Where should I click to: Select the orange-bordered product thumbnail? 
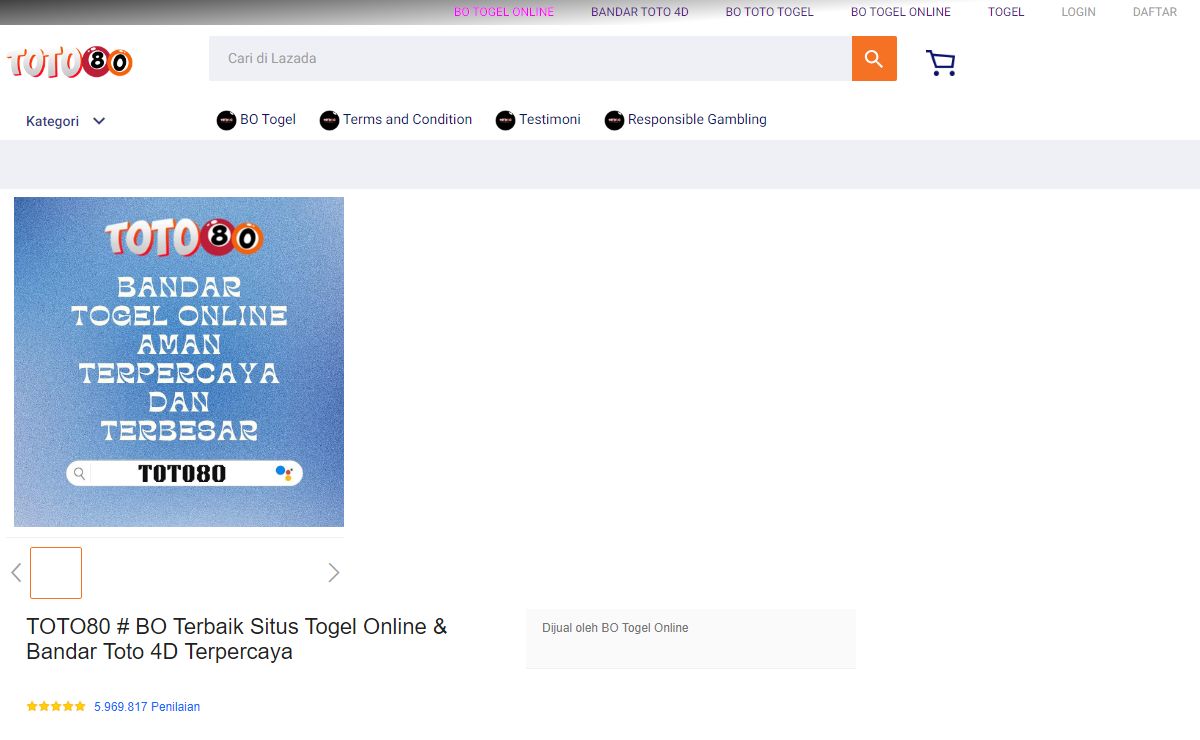[56, 573]
